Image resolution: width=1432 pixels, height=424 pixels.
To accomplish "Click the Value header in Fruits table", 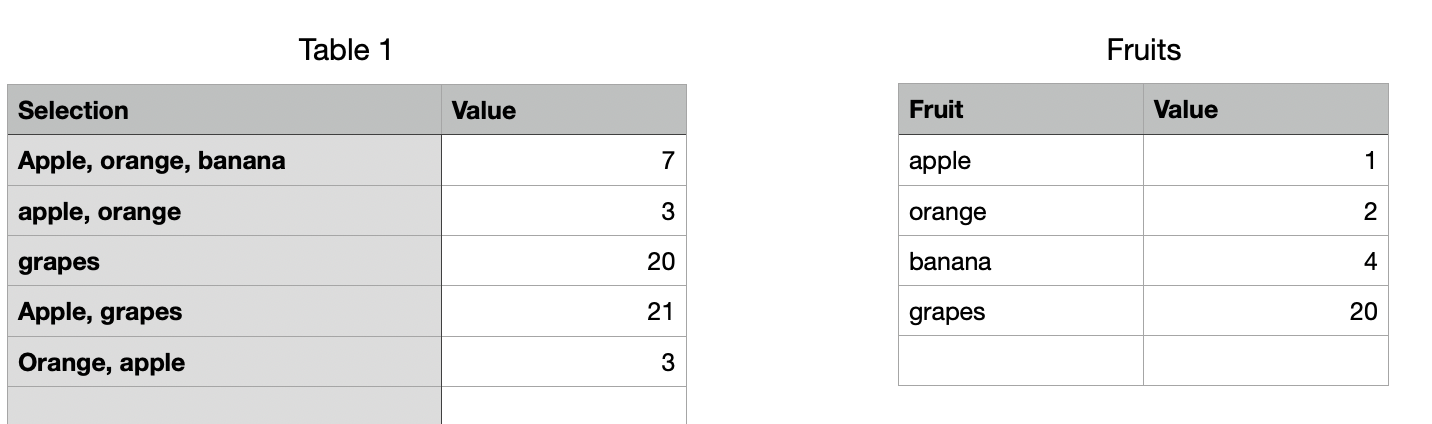I will click(1265, 109).
